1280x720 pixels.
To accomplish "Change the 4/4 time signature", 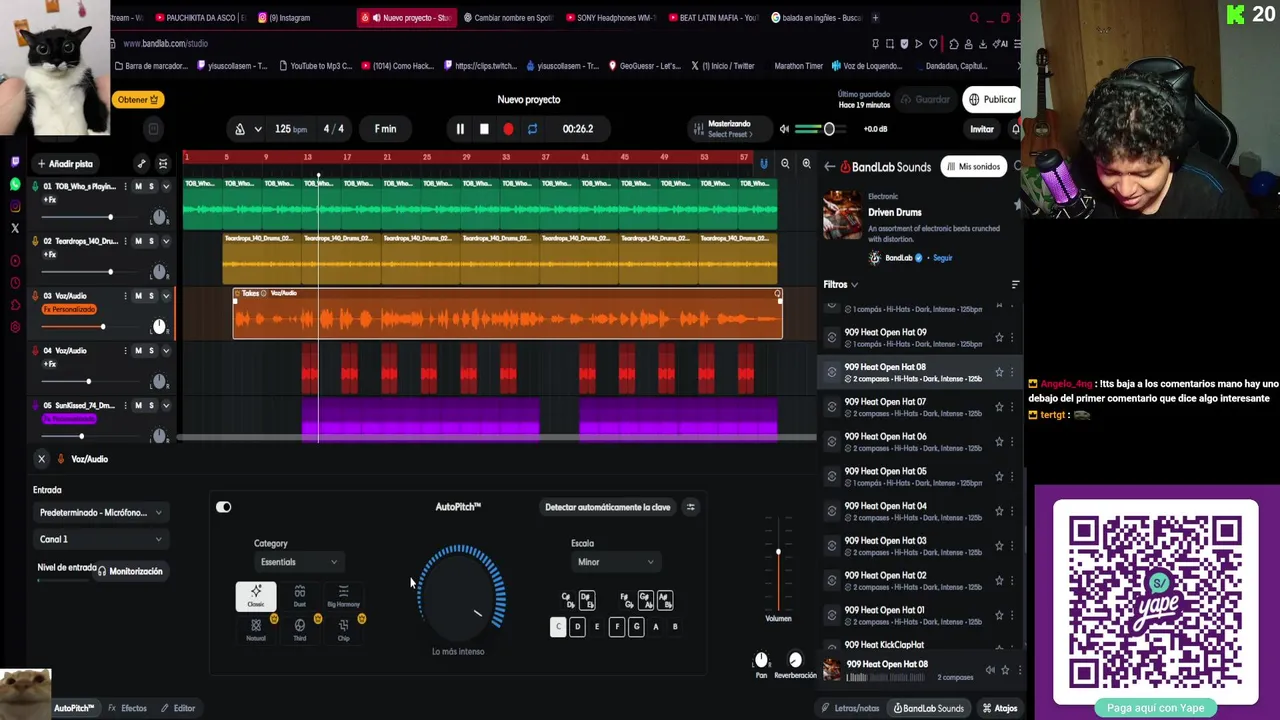I will point(334,129).
